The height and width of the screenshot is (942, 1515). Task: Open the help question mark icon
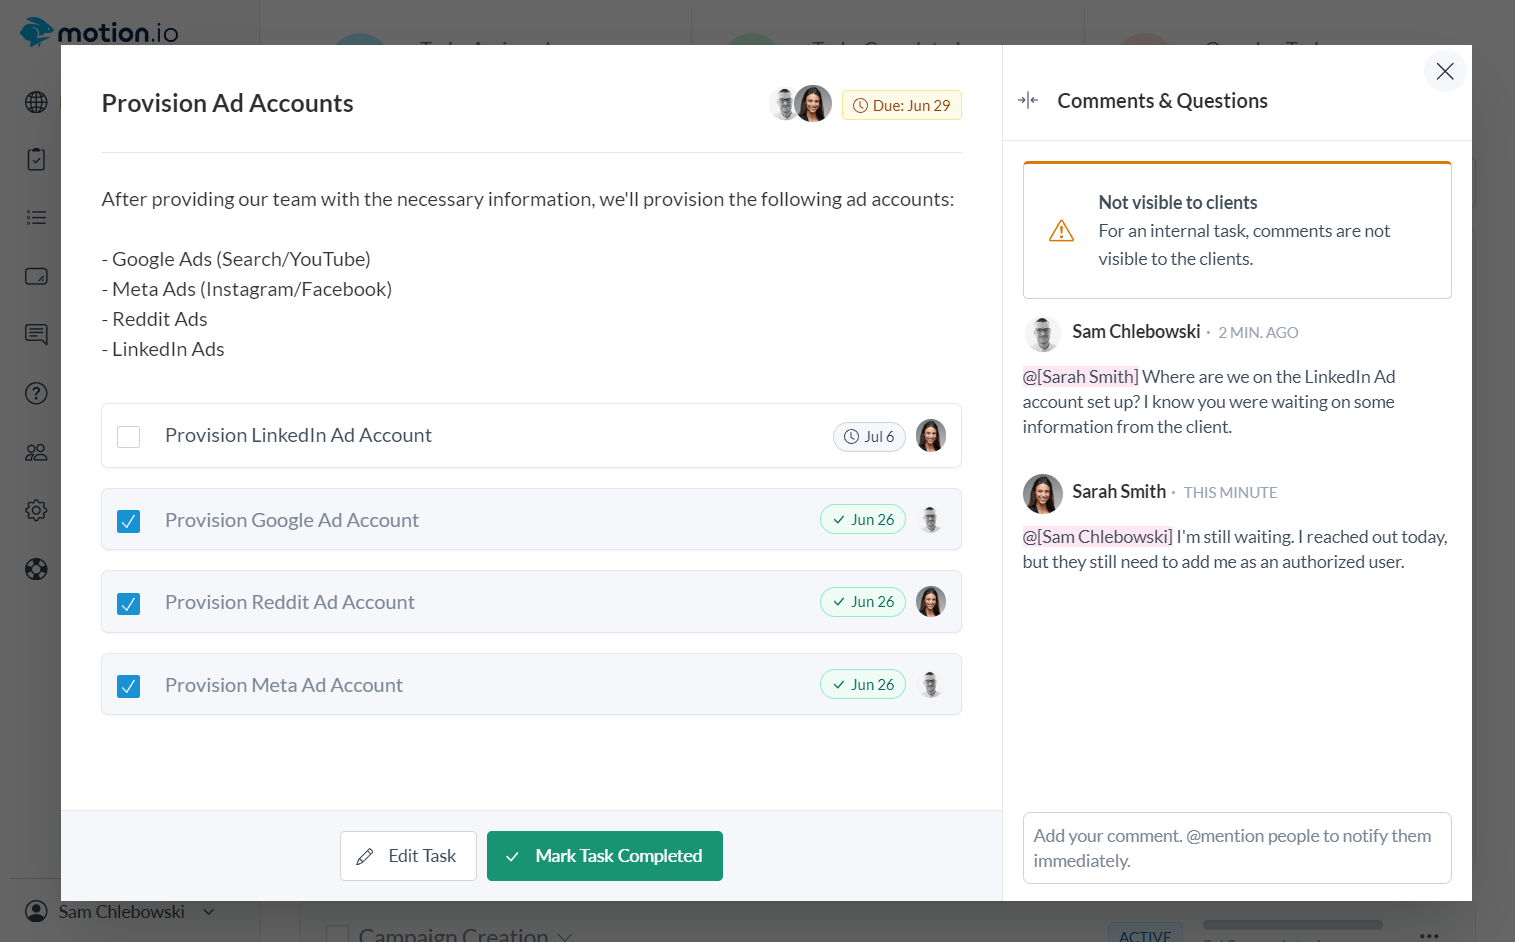click(x=36, y=393)
